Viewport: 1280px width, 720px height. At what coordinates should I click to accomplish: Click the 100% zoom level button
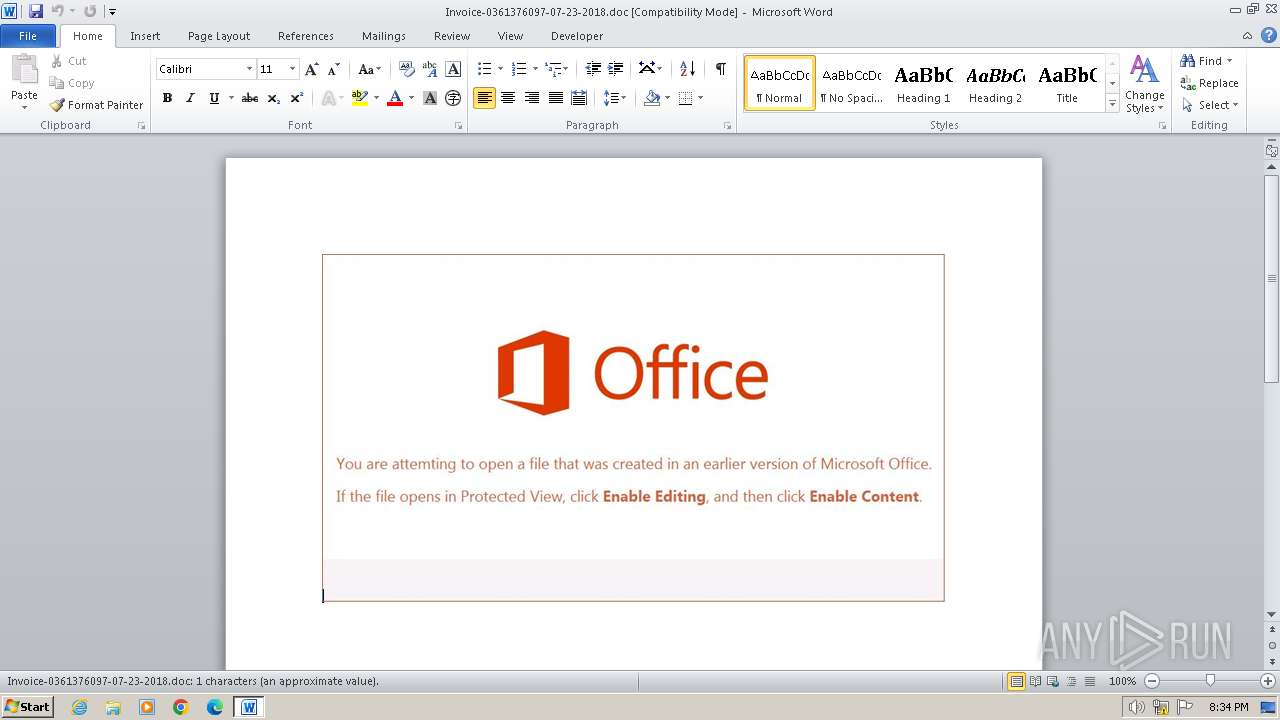[1122, 681]
